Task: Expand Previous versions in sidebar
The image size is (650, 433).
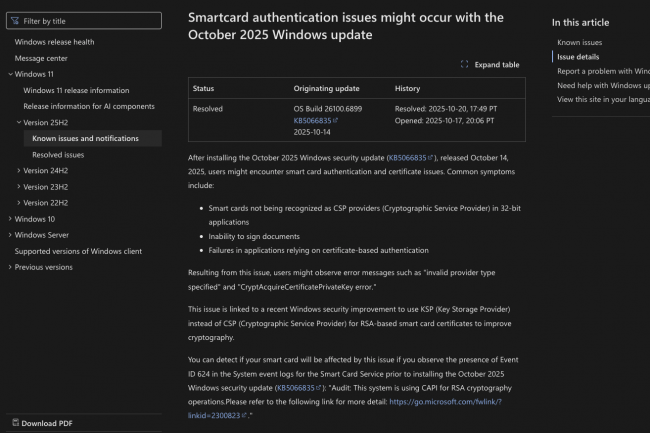Action: point(10,267)
